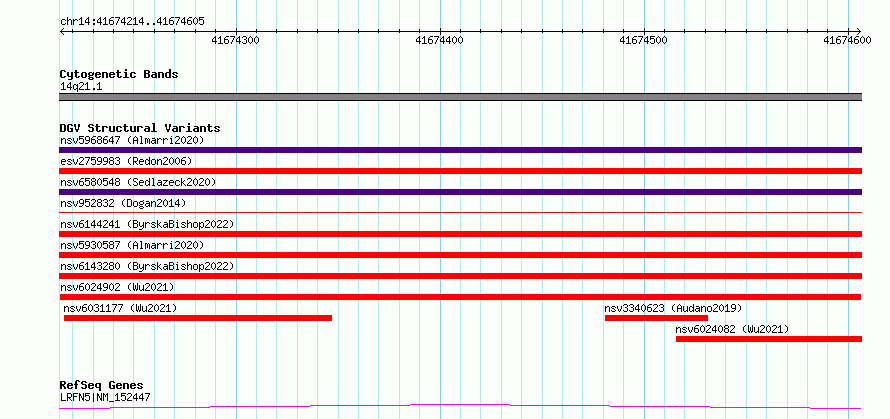Viewport: 890px width, 419px height.
Task: Select the short red bar for nsv6031177
Action: pyautogui.click(x=198, y=318)
